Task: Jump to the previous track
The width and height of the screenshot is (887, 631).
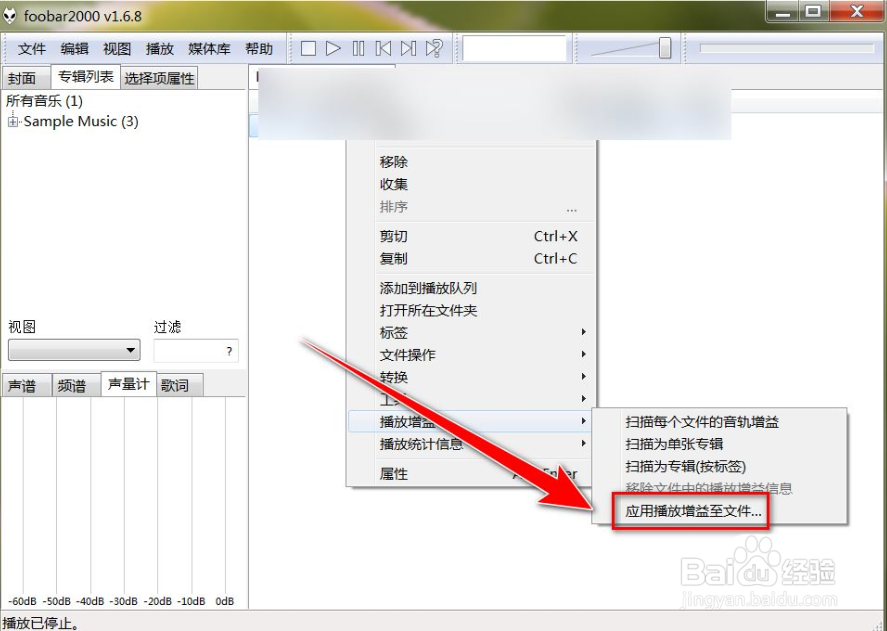Action: pyautogui.click(x=383, y=49)
